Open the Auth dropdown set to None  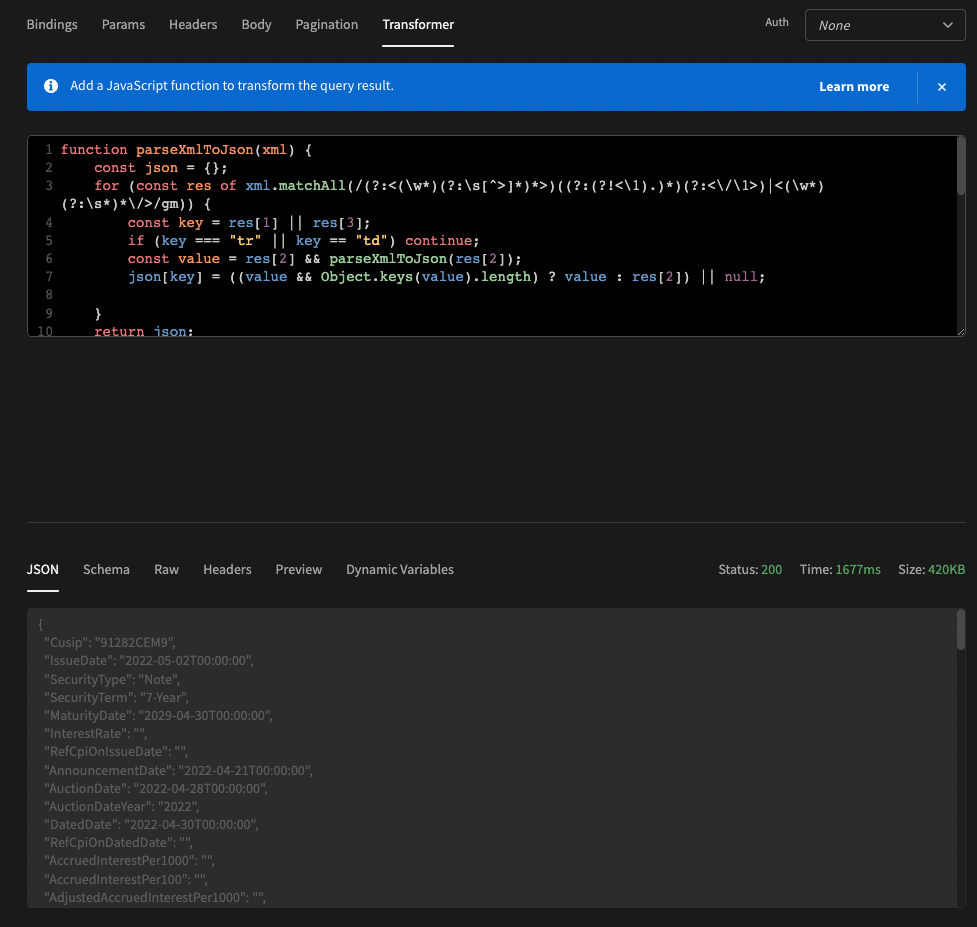point(885,25)
